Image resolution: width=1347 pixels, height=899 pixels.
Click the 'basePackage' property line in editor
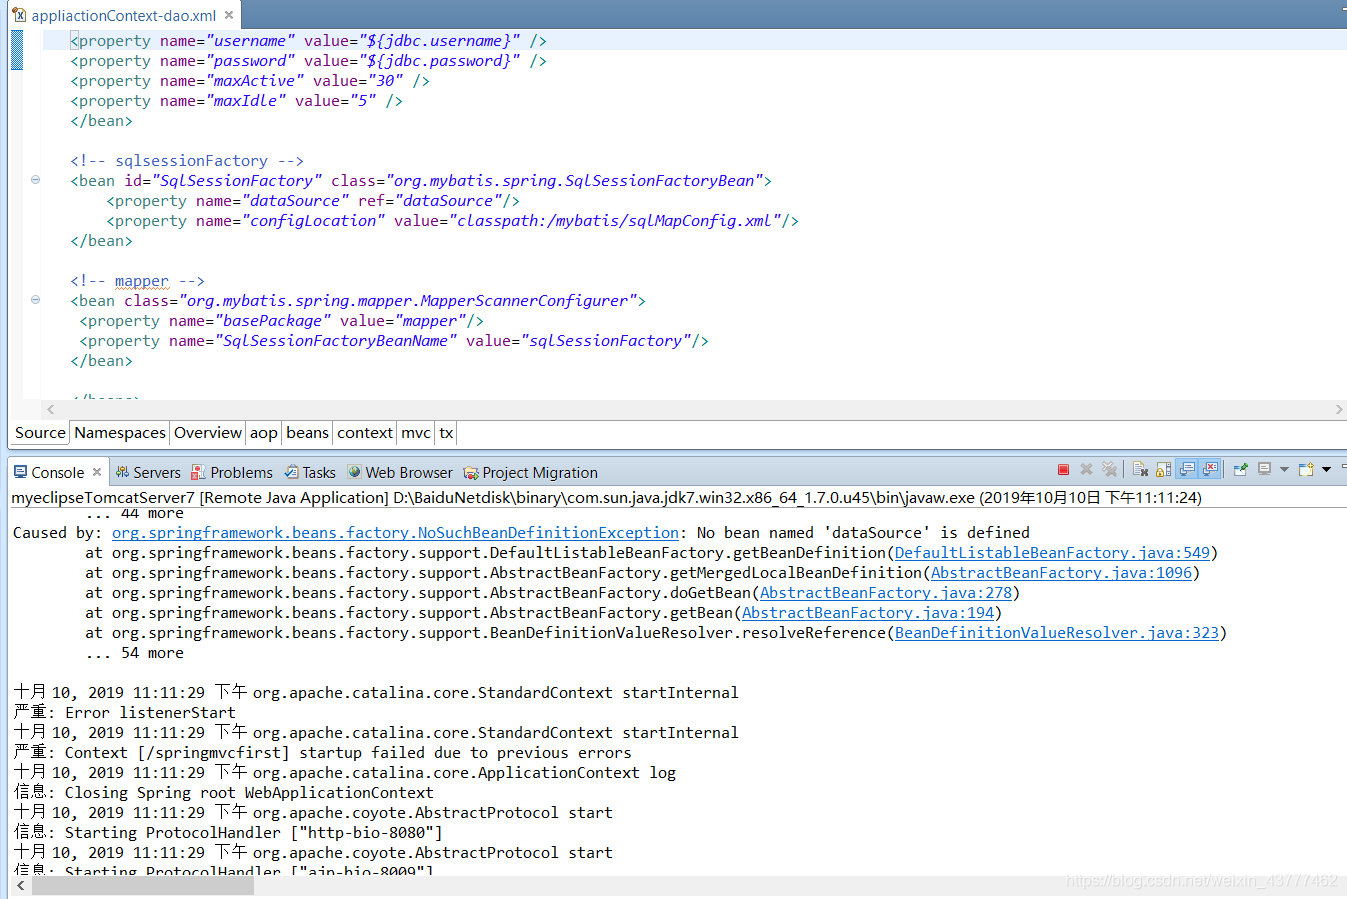pyautogui.click(x=282, y=321)
